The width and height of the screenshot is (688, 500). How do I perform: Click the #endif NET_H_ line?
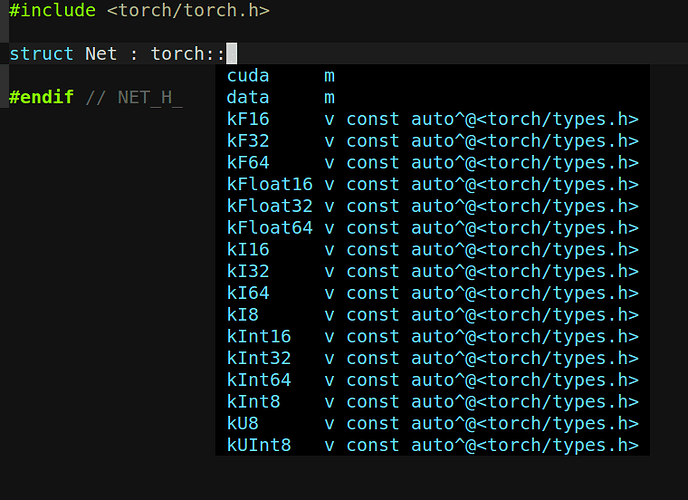point(96,97)
